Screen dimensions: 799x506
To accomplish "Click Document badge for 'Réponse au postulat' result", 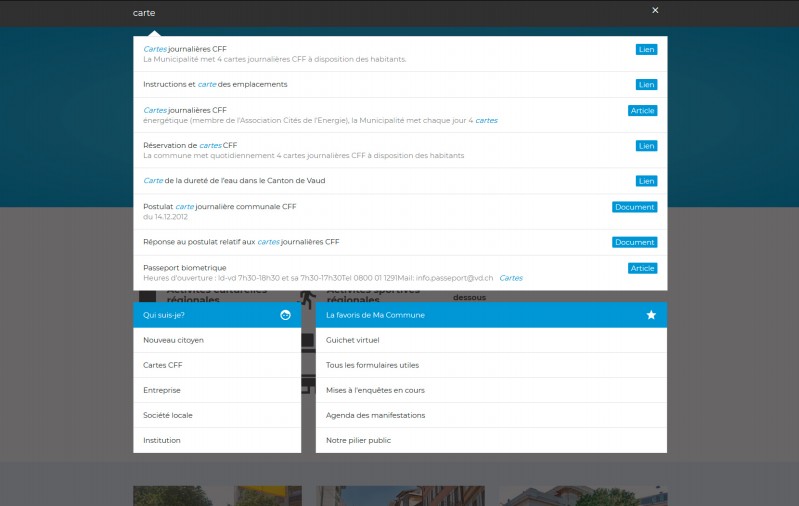I will pyautogui.click(x=634, y=242).
